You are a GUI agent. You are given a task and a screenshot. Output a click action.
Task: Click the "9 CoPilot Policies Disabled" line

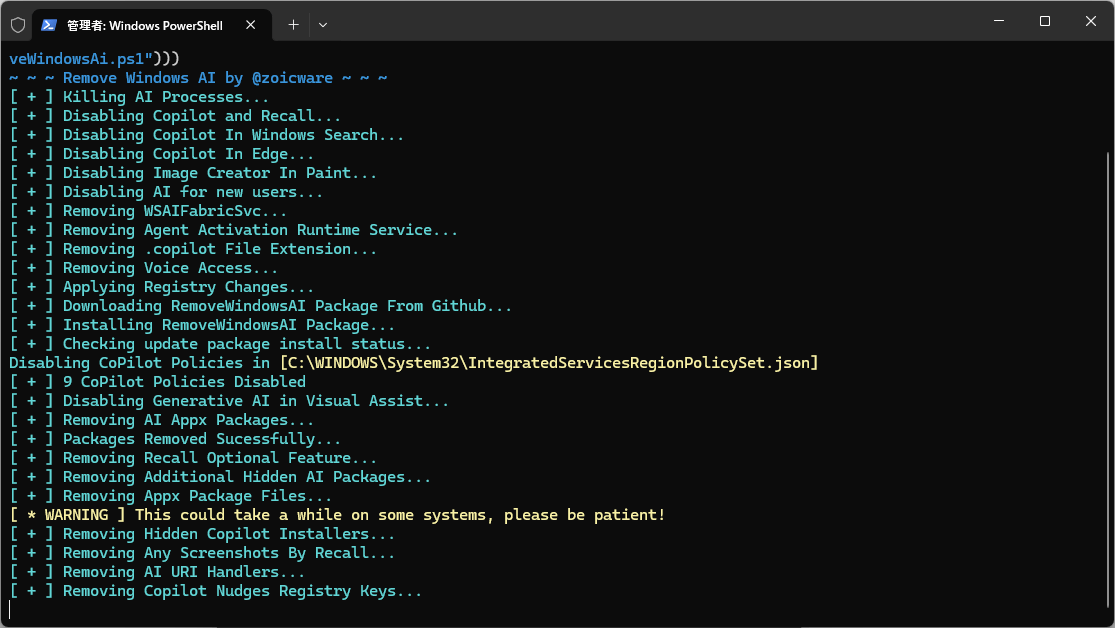(183, 382)
